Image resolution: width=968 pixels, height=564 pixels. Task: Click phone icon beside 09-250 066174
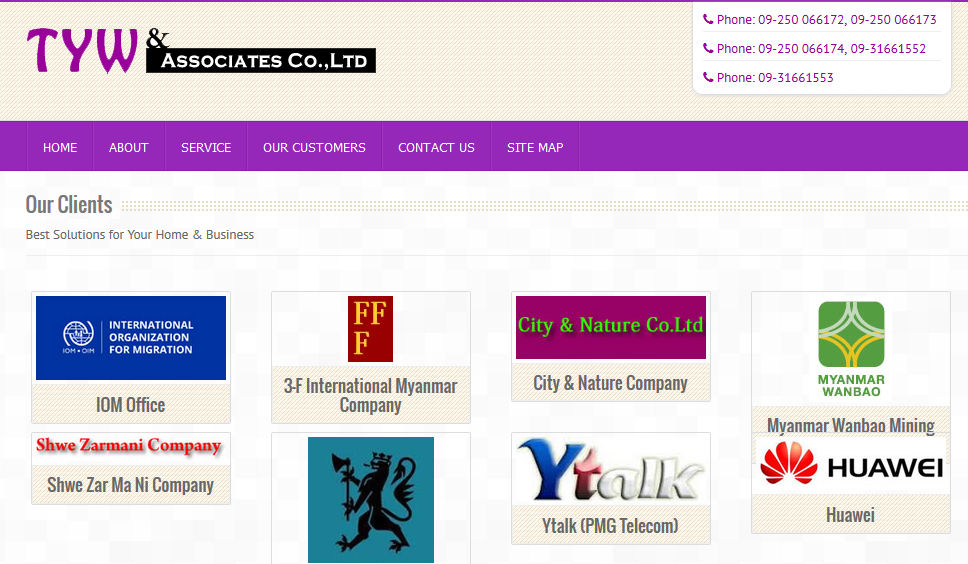(x=708, y=48)
